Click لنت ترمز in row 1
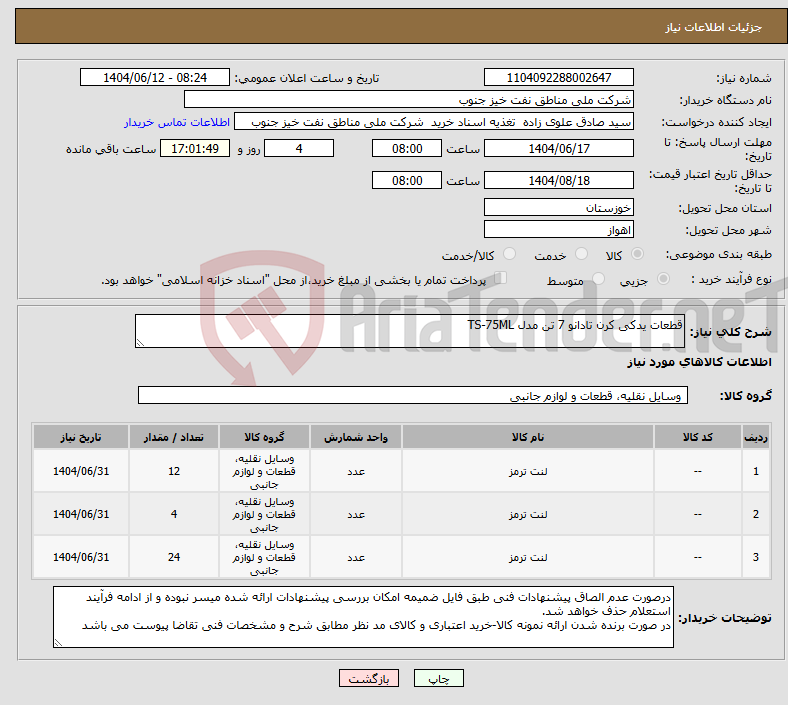 (x=528, y=471)
